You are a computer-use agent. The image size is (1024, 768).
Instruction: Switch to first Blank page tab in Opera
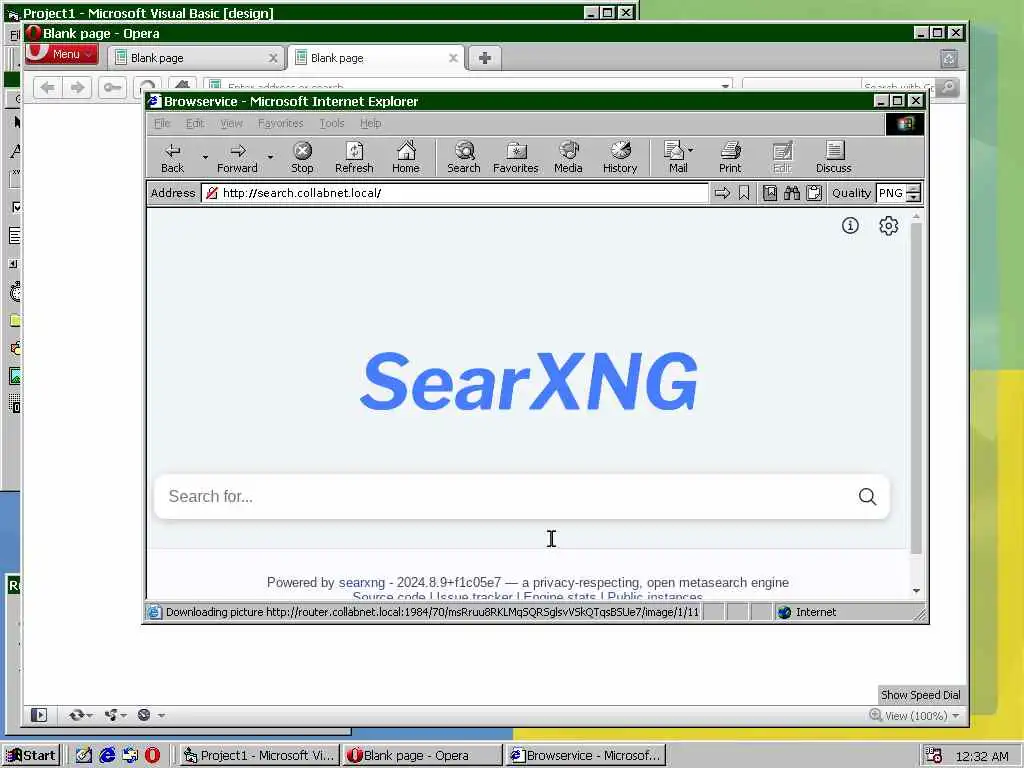[x=189, y=58]
